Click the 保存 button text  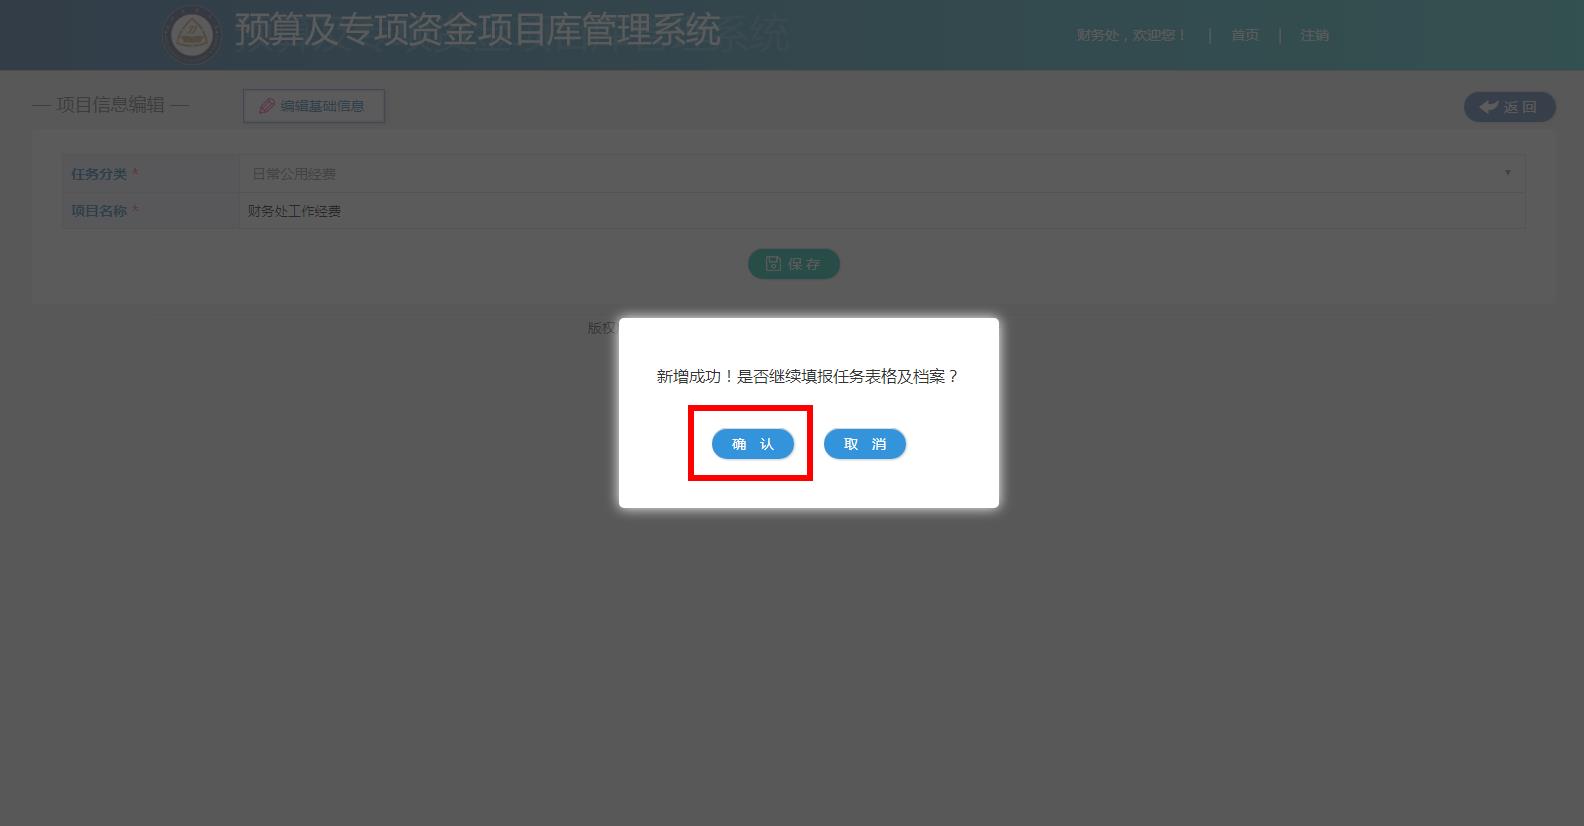804,264
